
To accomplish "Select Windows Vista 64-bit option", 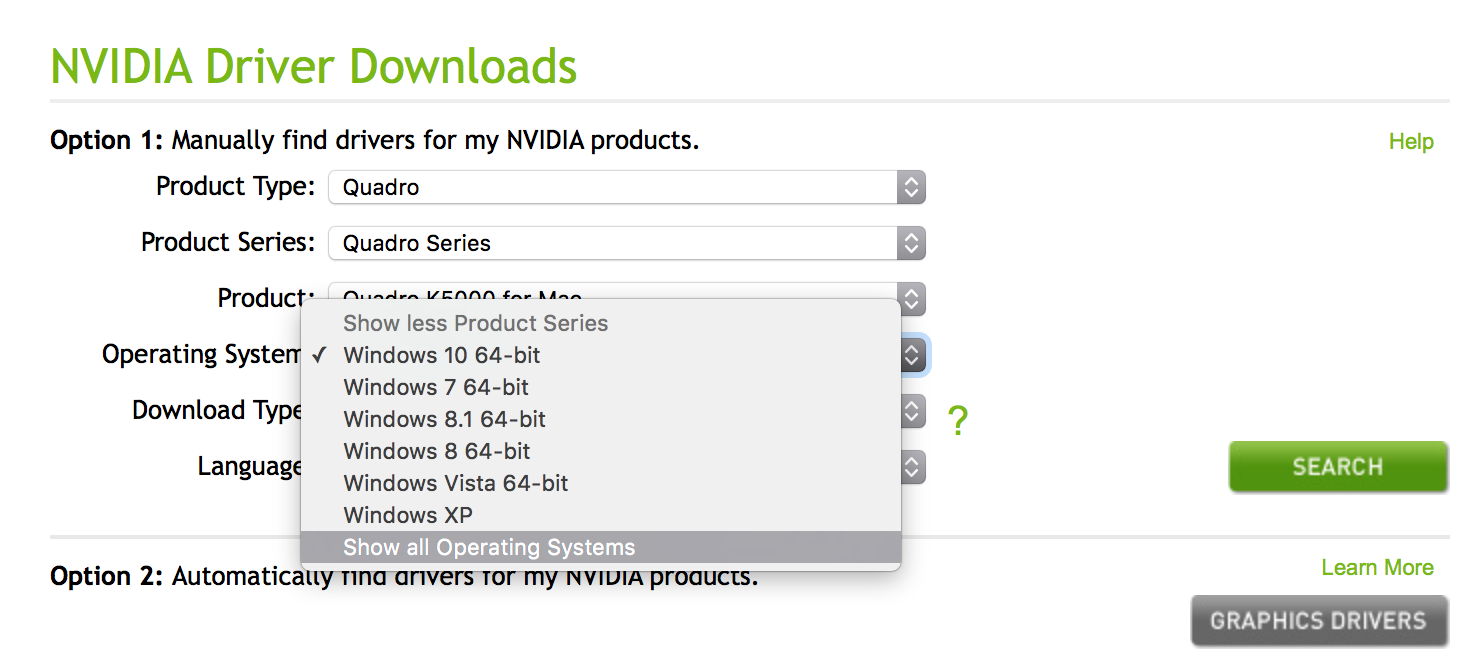I will click(455, 483).
